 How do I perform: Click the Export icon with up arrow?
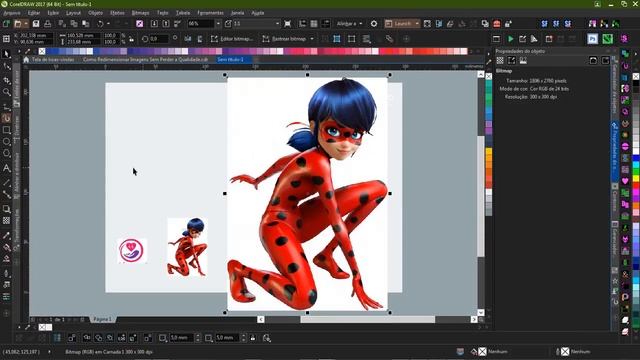pos(166,24)
